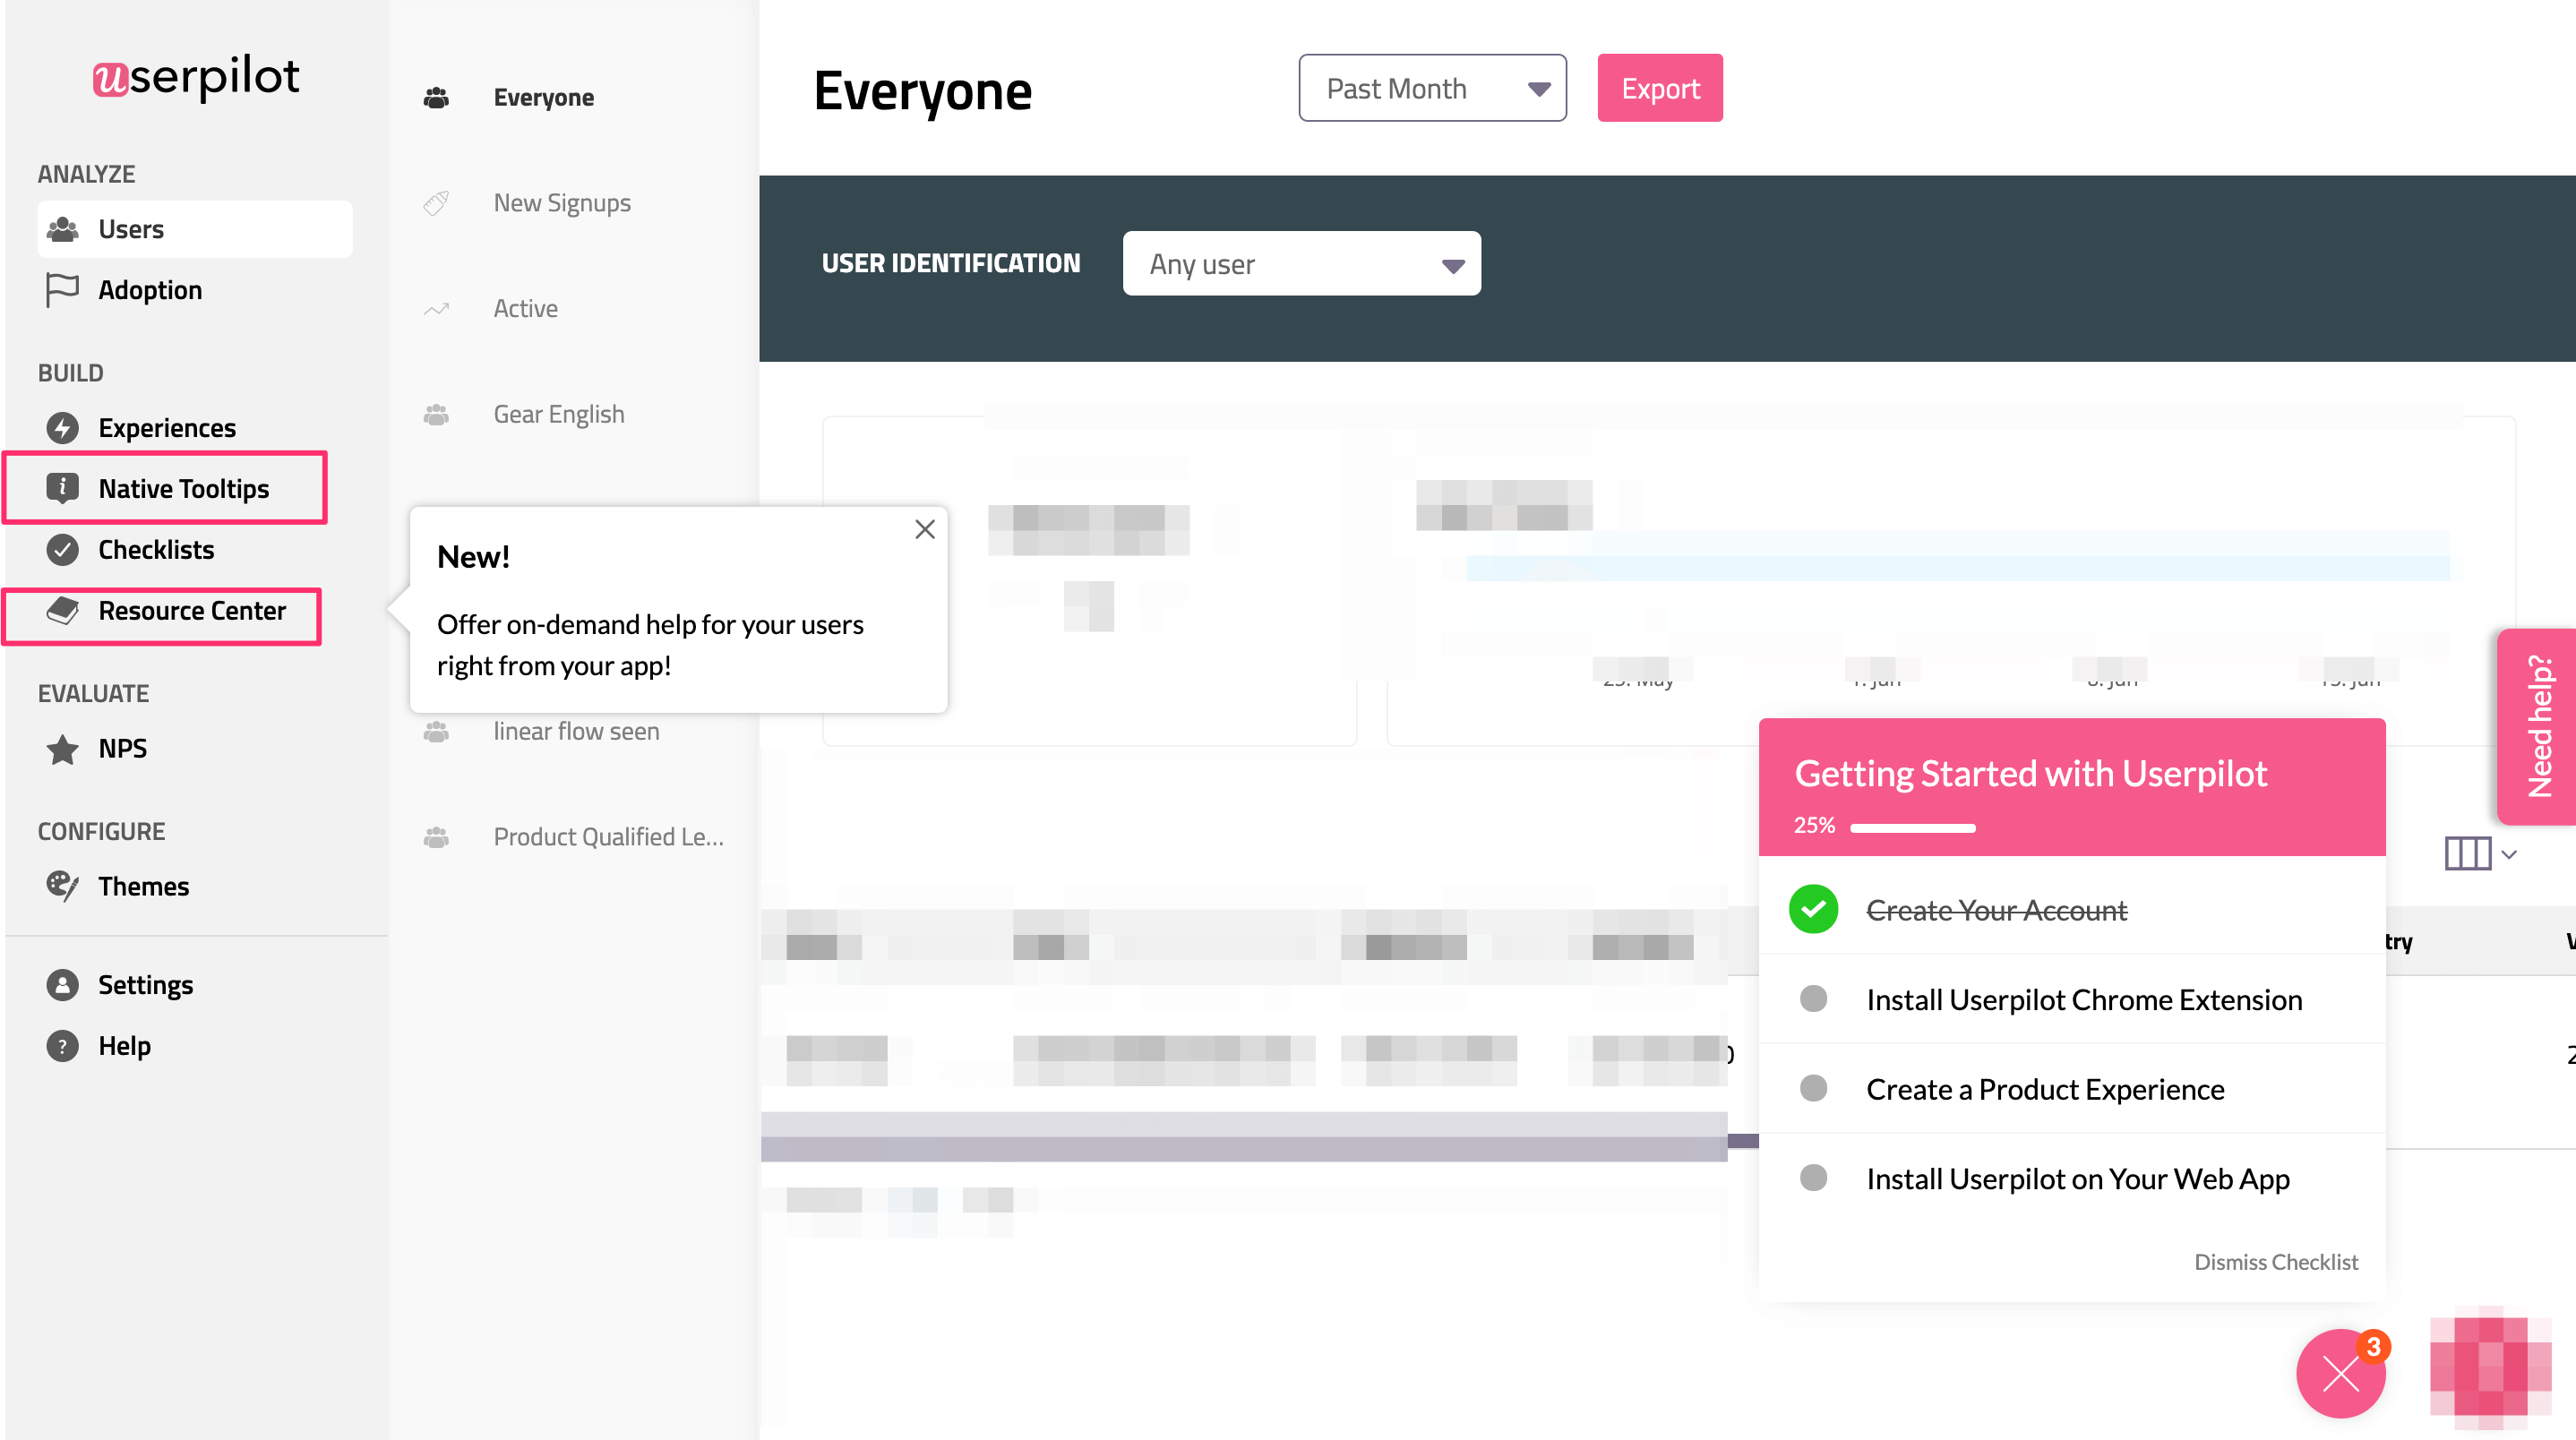2576x1440 pixels.
Task: Click the Export button
Action: [1660, 88]
